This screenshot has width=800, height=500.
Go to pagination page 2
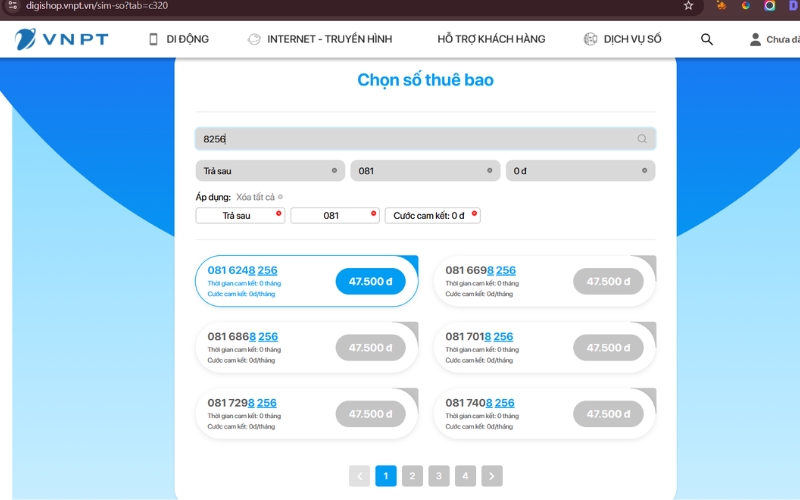tap(412, 476)
